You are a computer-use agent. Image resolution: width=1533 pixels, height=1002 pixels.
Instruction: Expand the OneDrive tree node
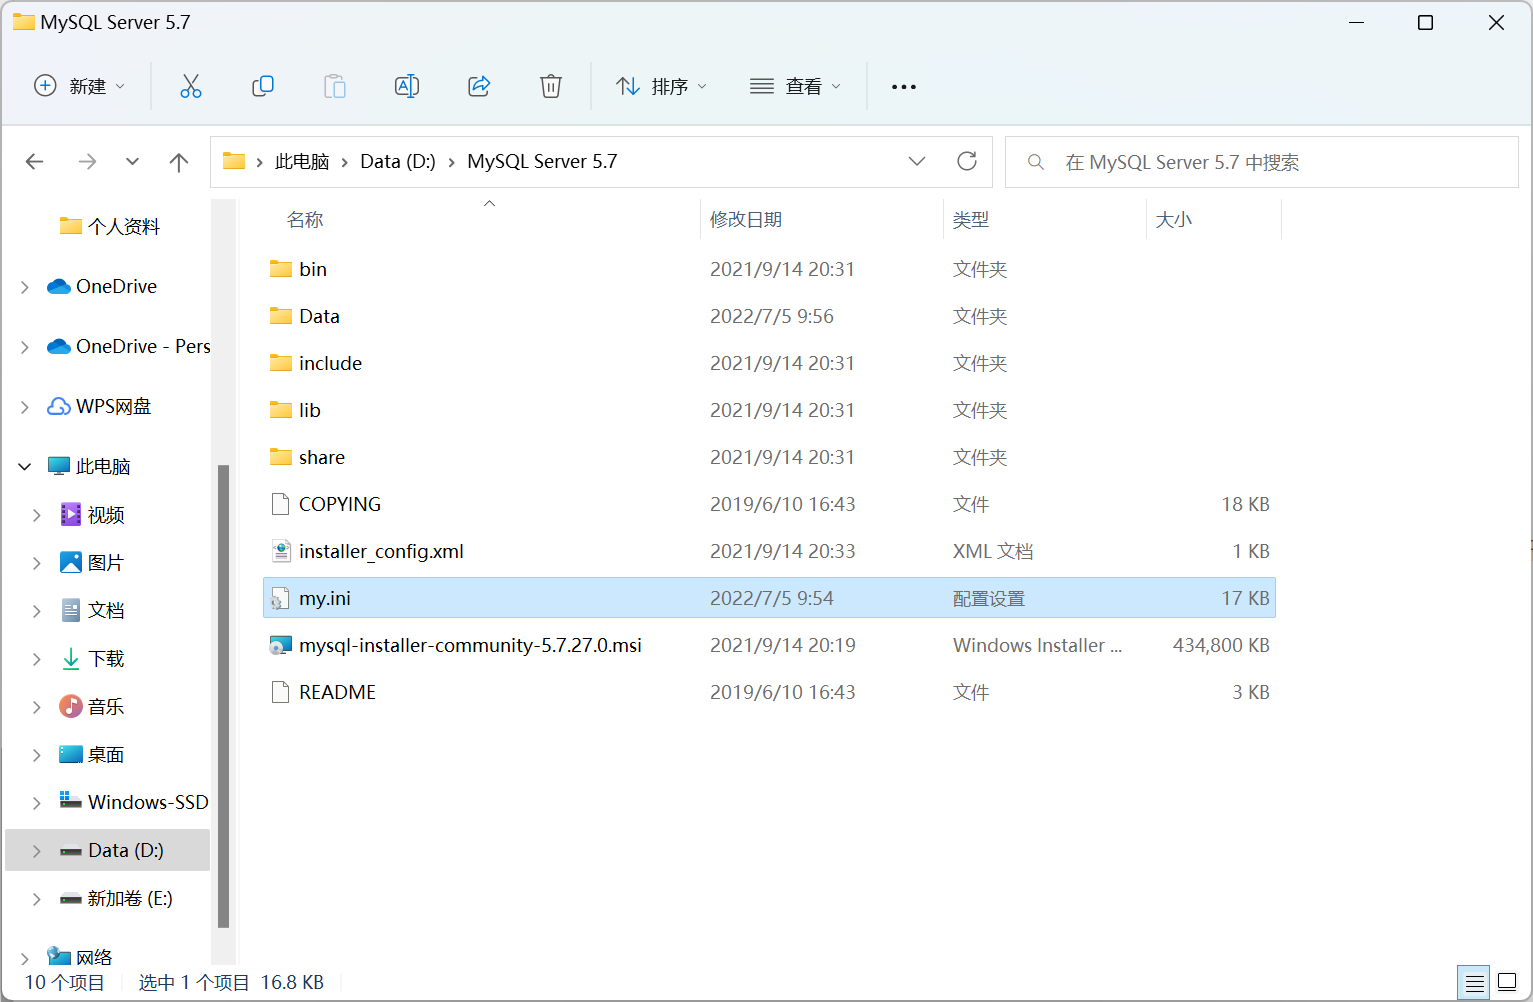click(25, 287)
